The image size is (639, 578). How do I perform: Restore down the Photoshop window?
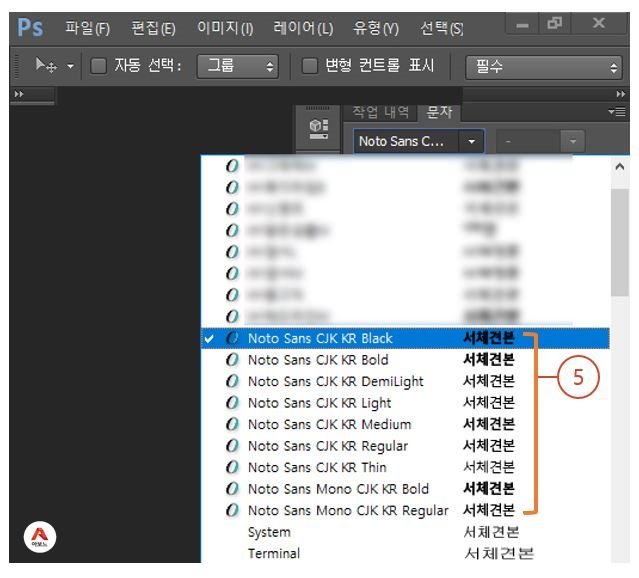pyautogui.click(x=555, y=24)
